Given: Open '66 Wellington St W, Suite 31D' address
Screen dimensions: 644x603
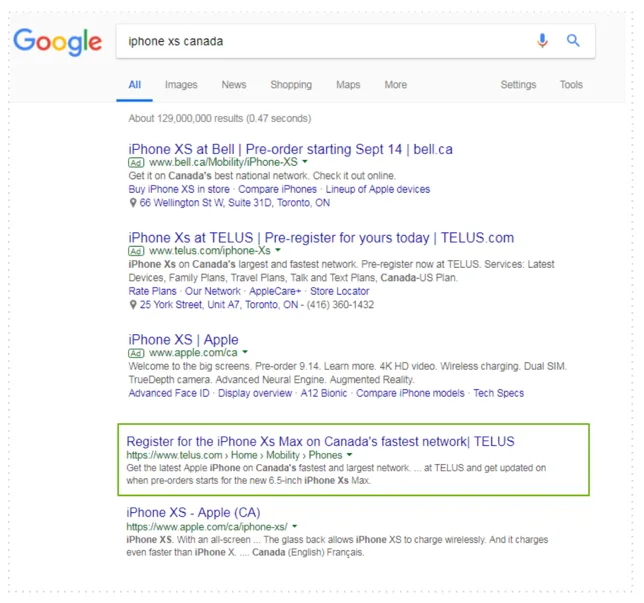Looking at the screenshot, I should click(x=235, y=203).
